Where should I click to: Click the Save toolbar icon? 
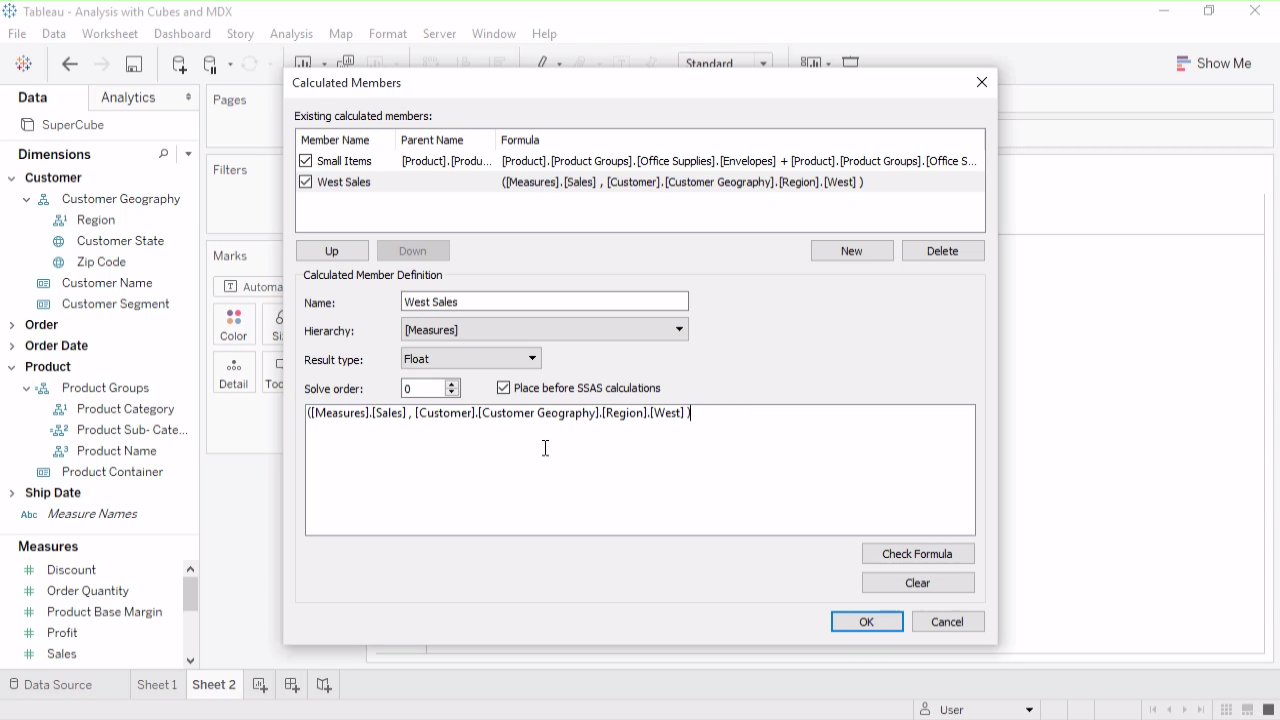(133, 64)
